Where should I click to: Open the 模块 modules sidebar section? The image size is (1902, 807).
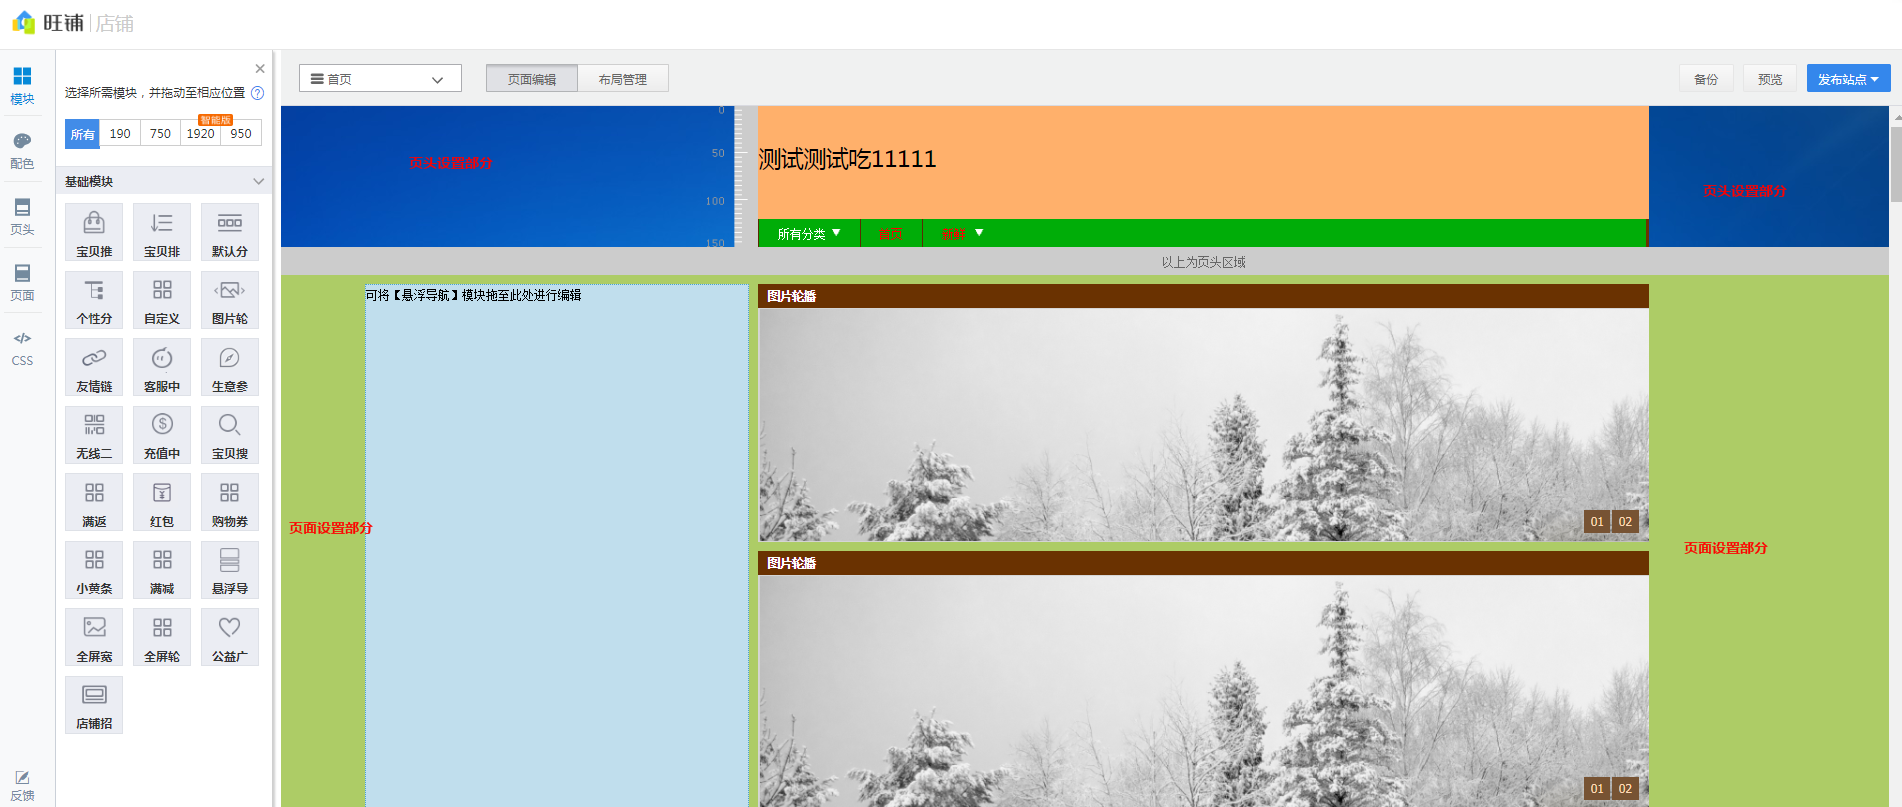(x=22, y=86)
